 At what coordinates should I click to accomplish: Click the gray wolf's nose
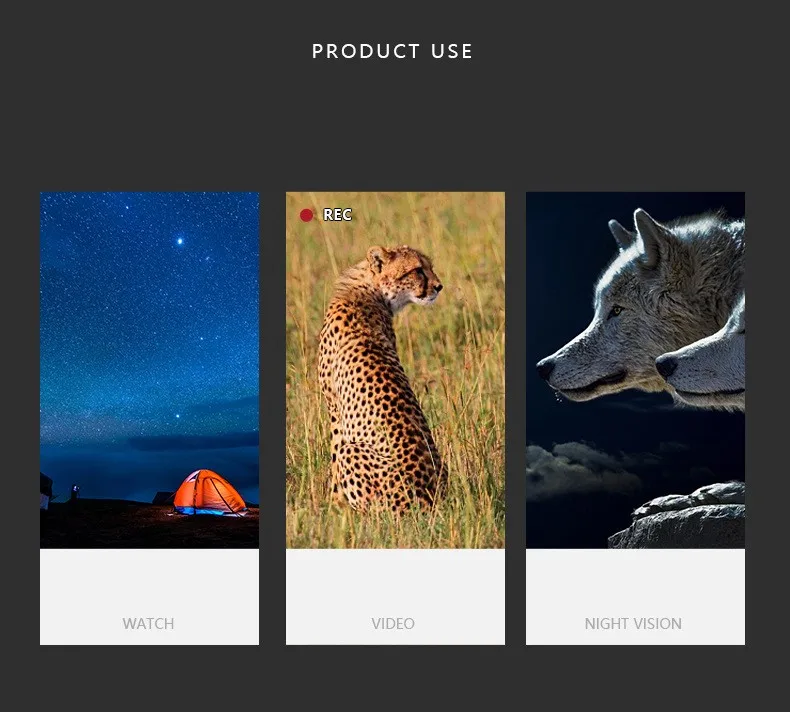point(546,369)
